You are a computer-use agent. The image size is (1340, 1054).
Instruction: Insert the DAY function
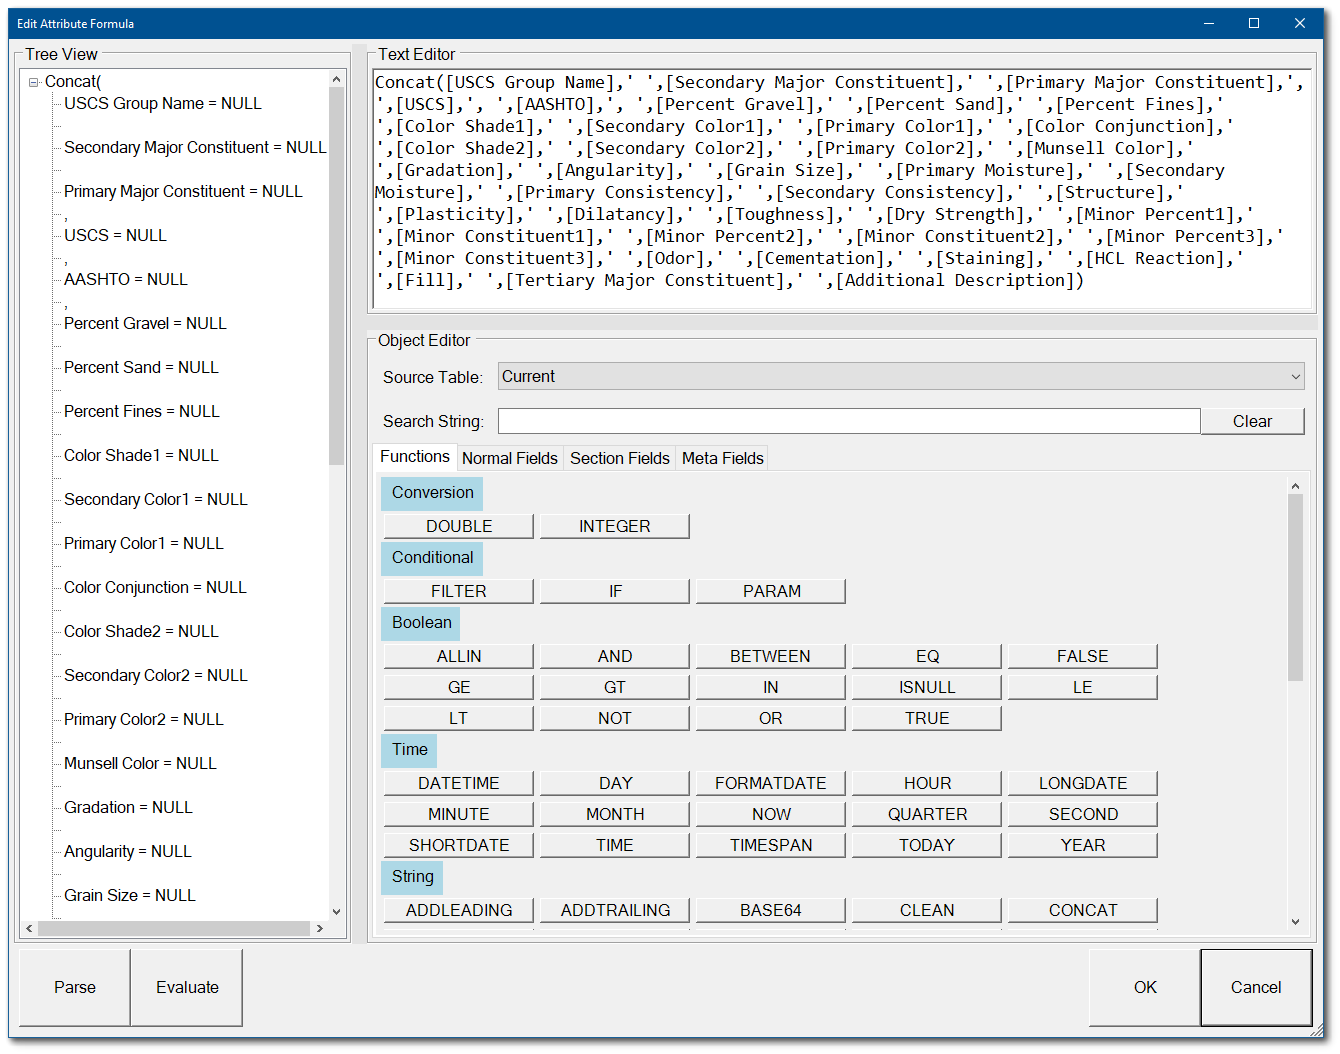pos(615,783)
